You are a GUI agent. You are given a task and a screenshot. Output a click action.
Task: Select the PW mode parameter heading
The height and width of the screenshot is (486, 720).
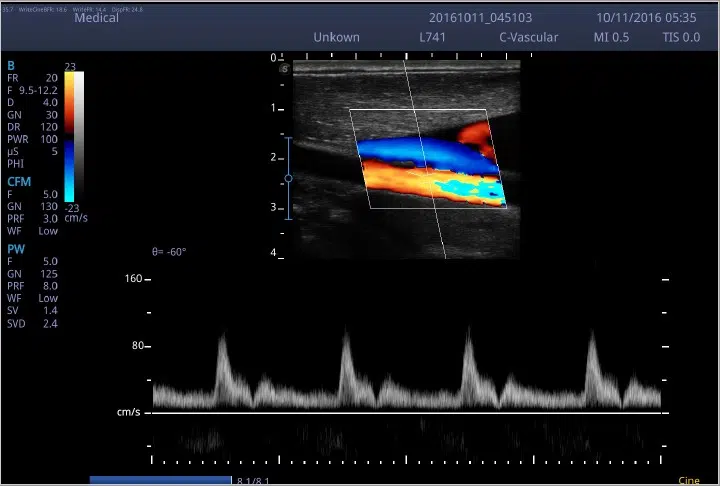15,247
